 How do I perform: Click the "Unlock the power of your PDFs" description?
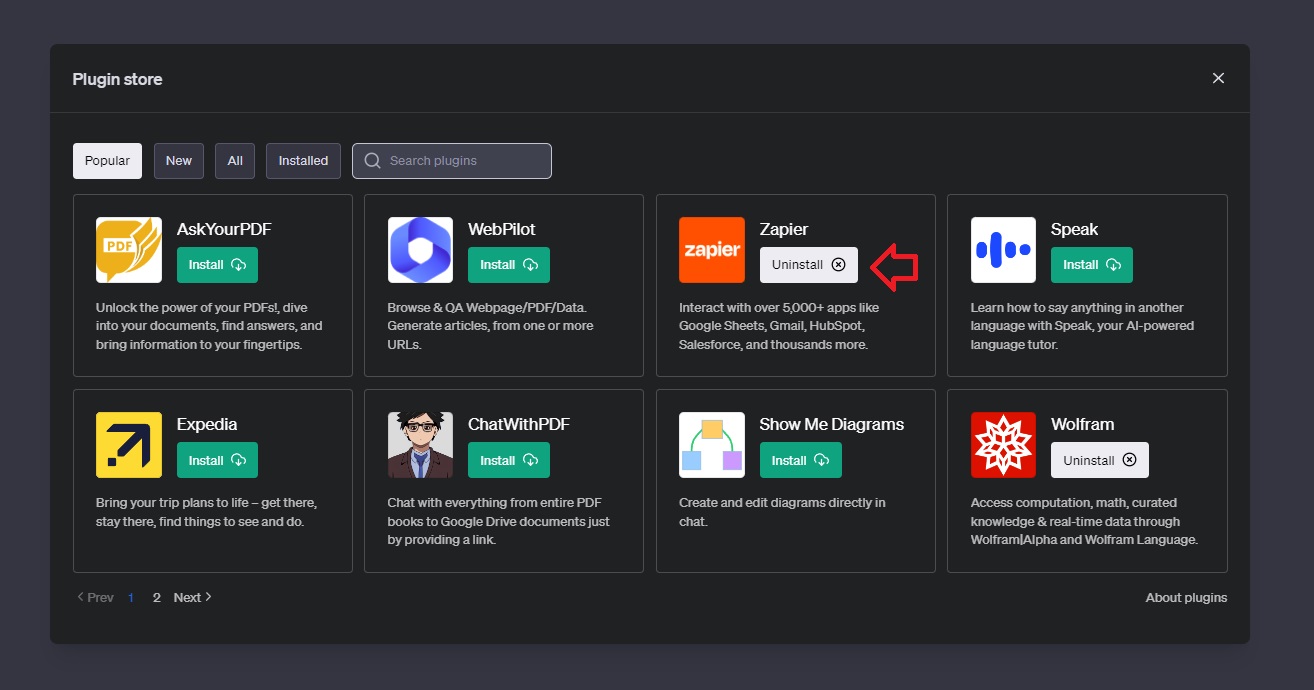(x=210, y=326)
